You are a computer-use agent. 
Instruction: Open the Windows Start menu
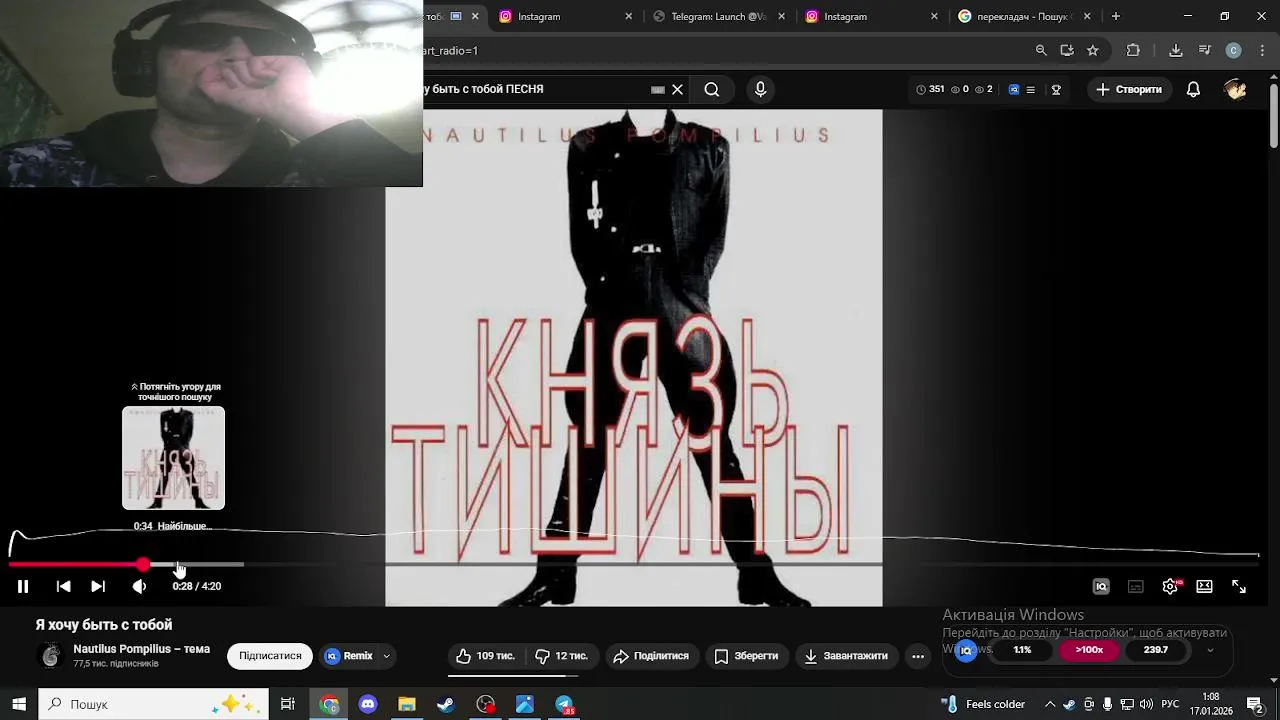[x=19, y=704]
